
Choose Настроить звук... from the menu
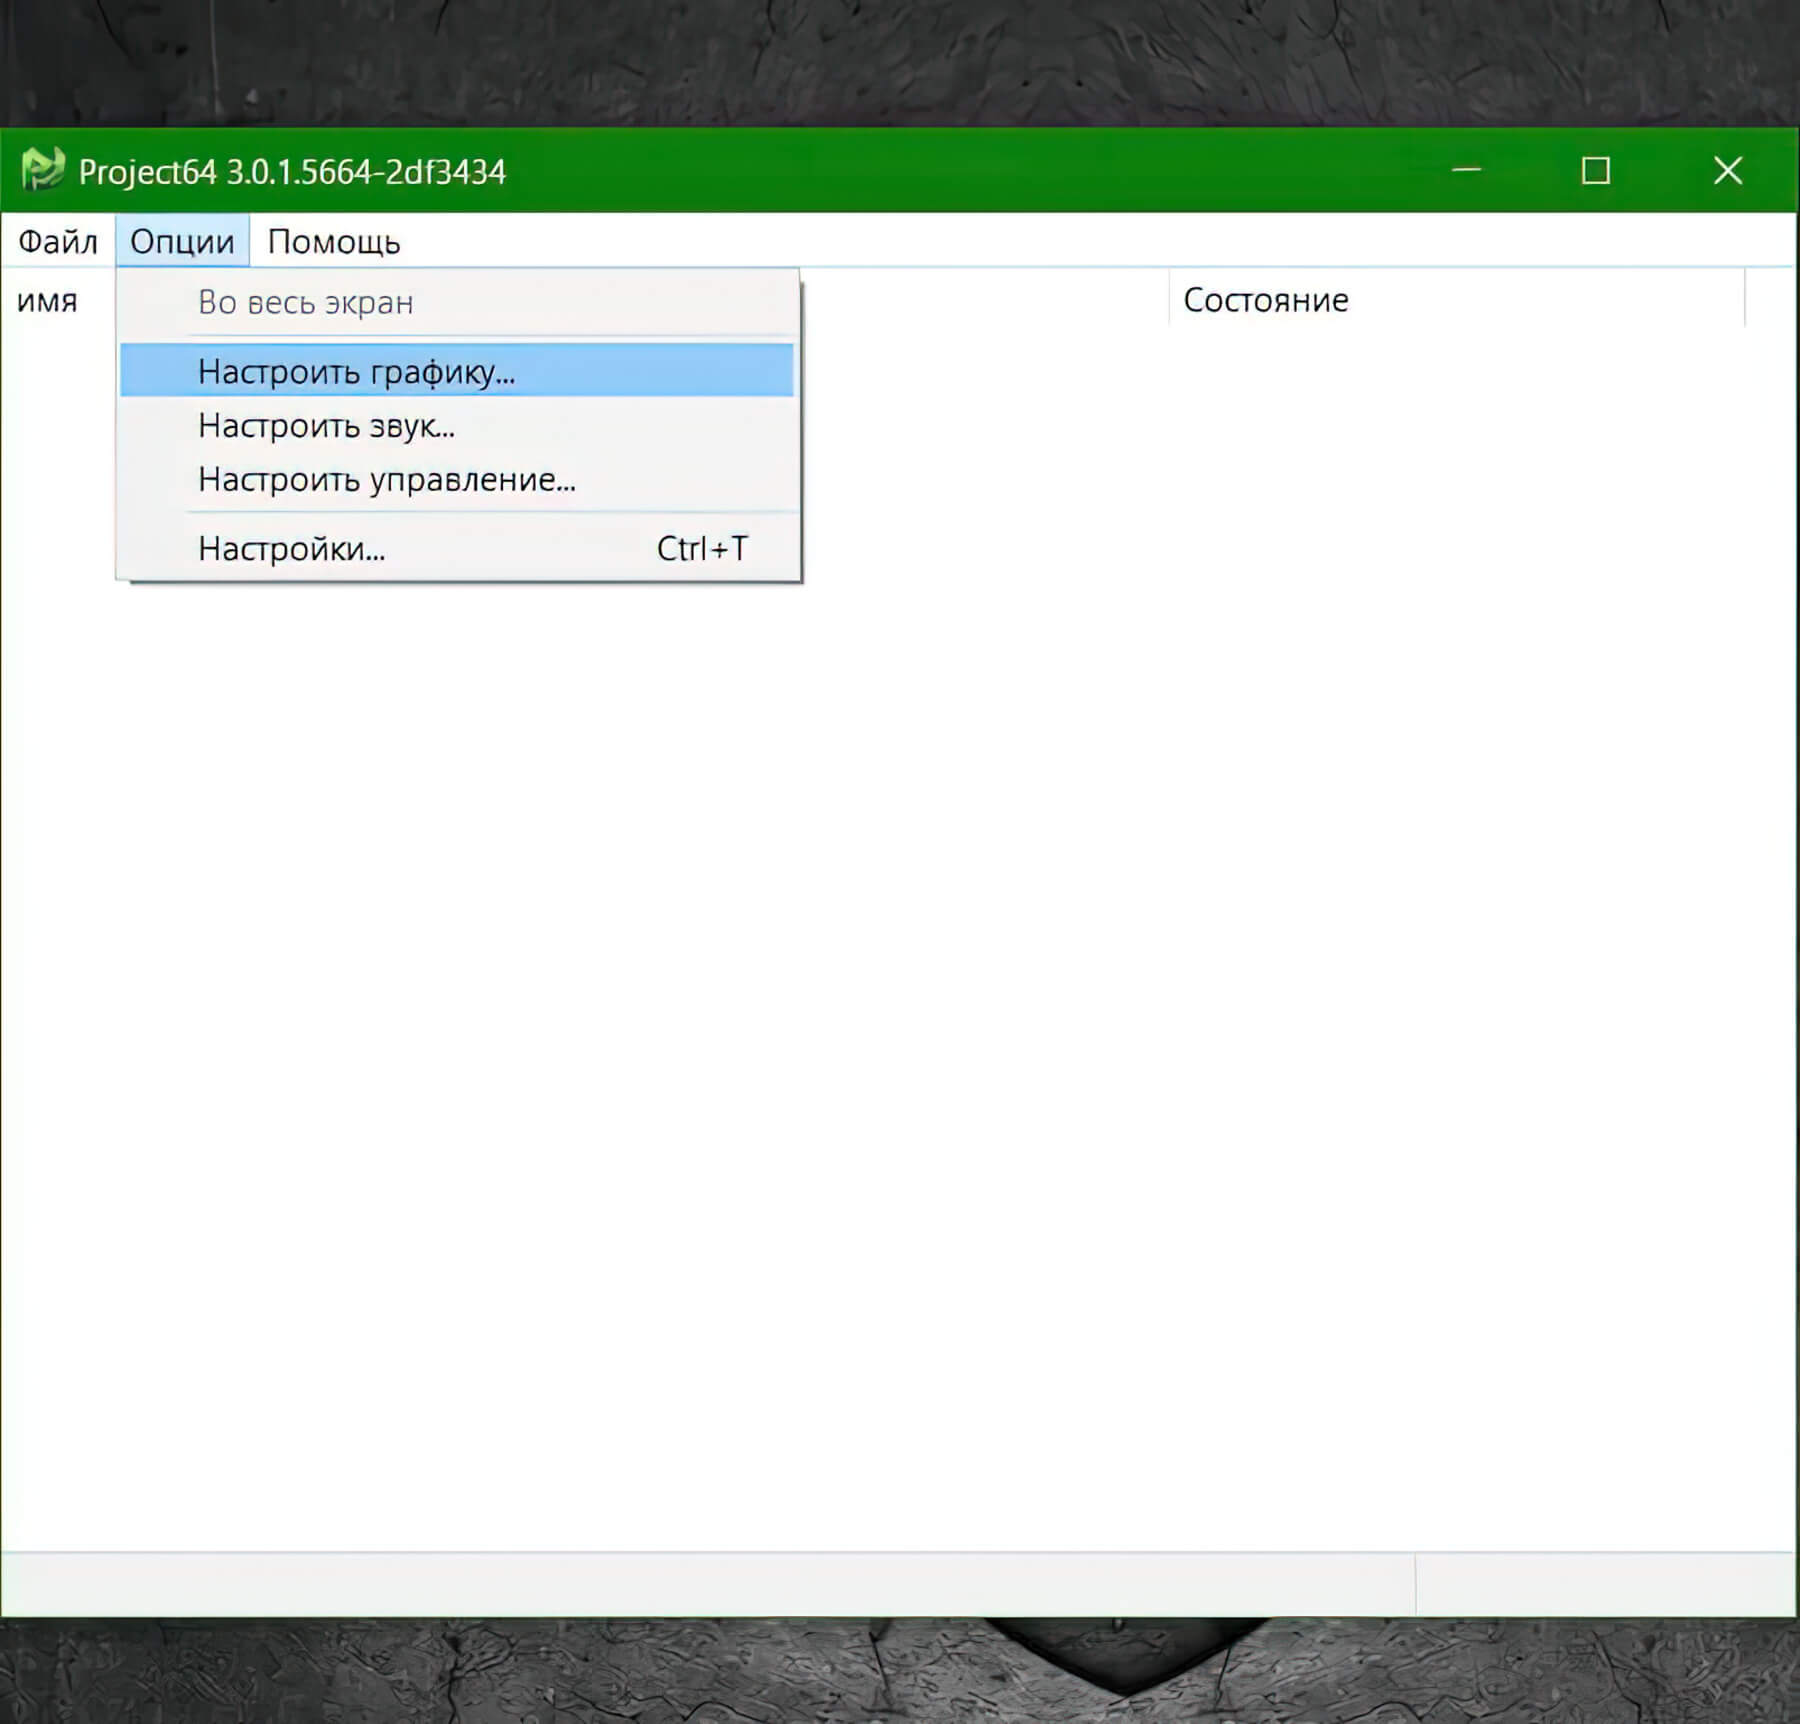(x=326, y=426)
